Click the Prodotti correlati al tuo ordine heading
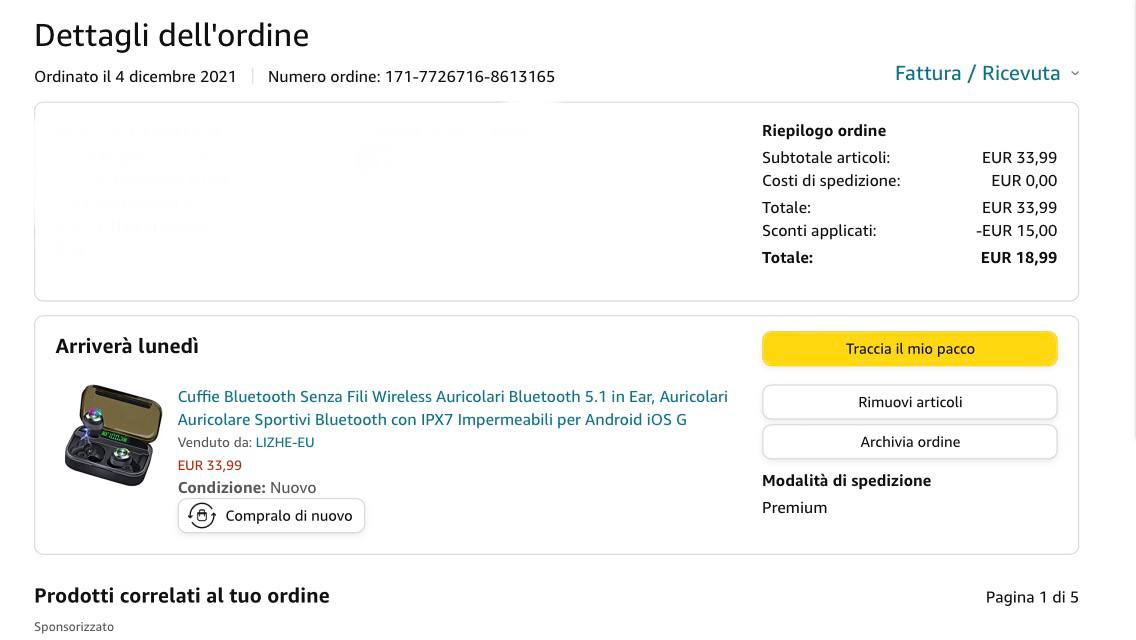 click(x=181, y=596)
